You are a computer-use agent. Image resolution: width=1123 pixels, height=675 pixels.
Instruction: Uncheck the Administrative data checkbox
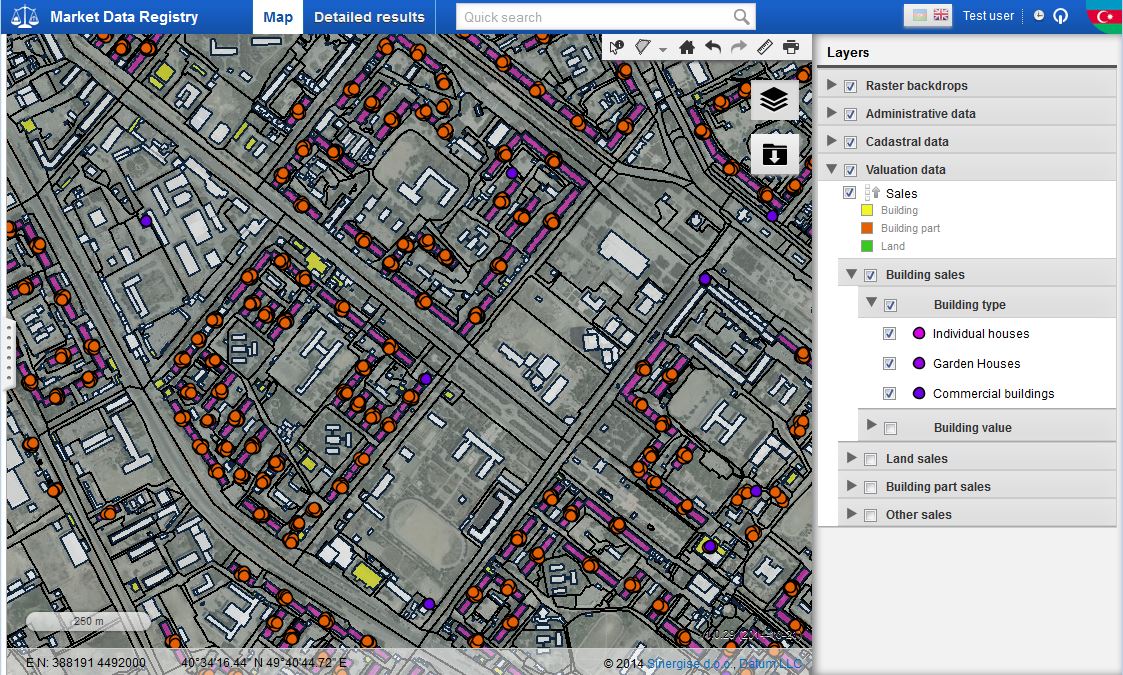tap(850, 114)
